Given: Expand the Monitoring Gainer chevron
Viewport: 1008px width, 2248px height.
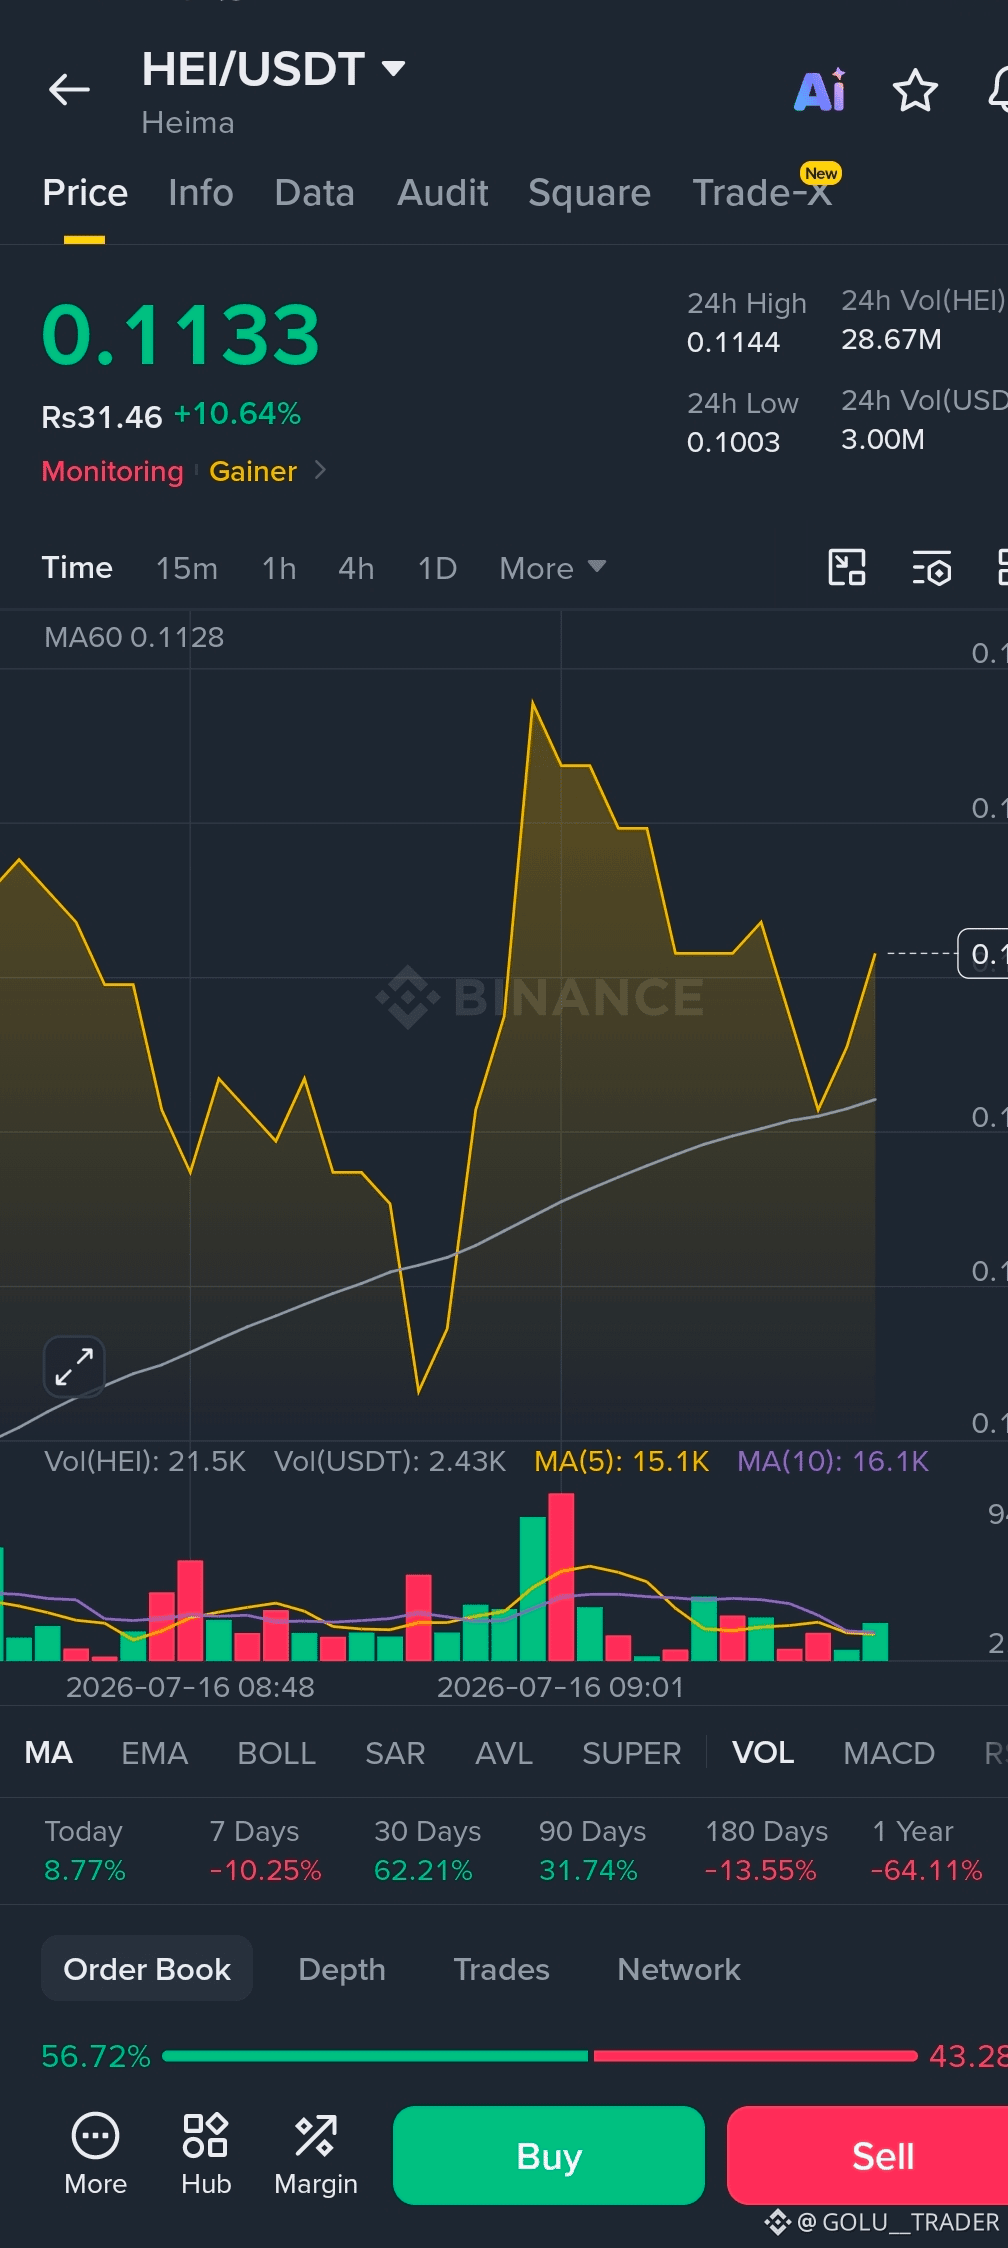Looking at the screenshot, I should point(320,470).
